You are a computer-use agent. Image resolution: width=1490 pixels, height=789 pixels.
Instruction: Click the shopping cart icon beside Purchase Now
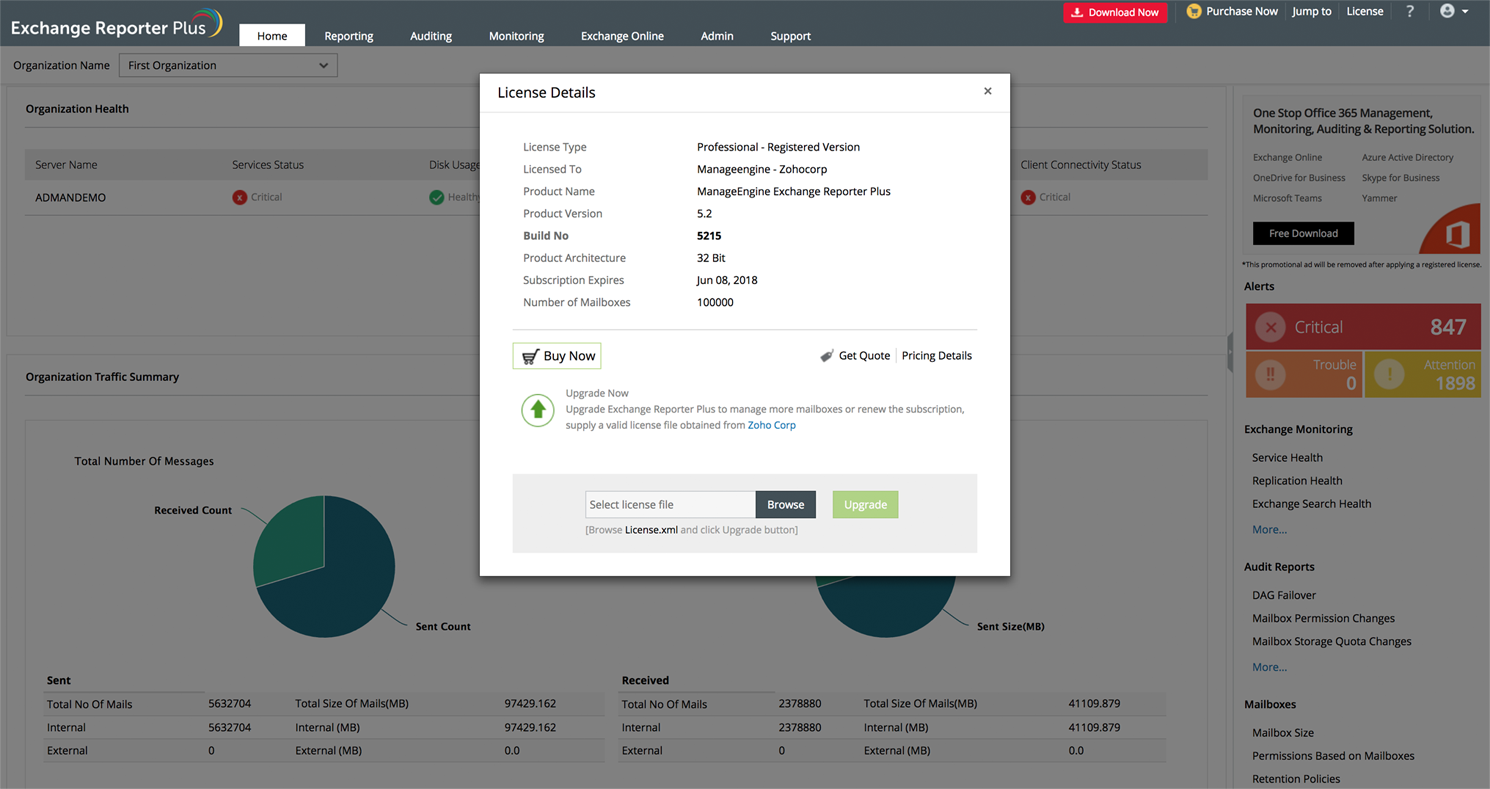[x=1193, y=11]
